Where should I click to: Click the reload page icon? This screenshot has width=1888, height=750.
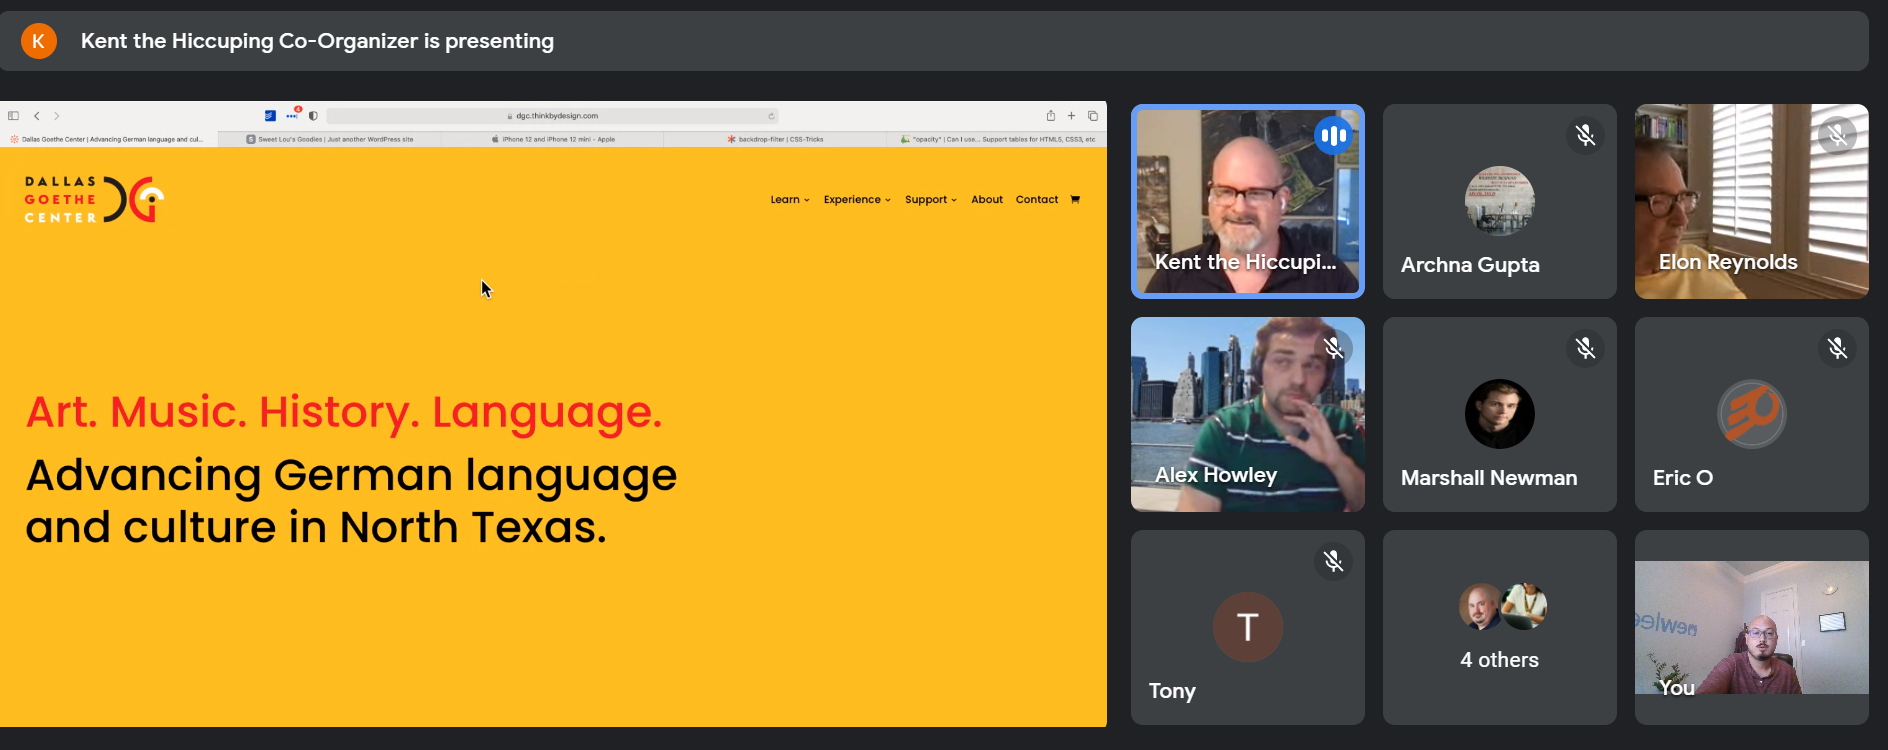coord(771,116)
